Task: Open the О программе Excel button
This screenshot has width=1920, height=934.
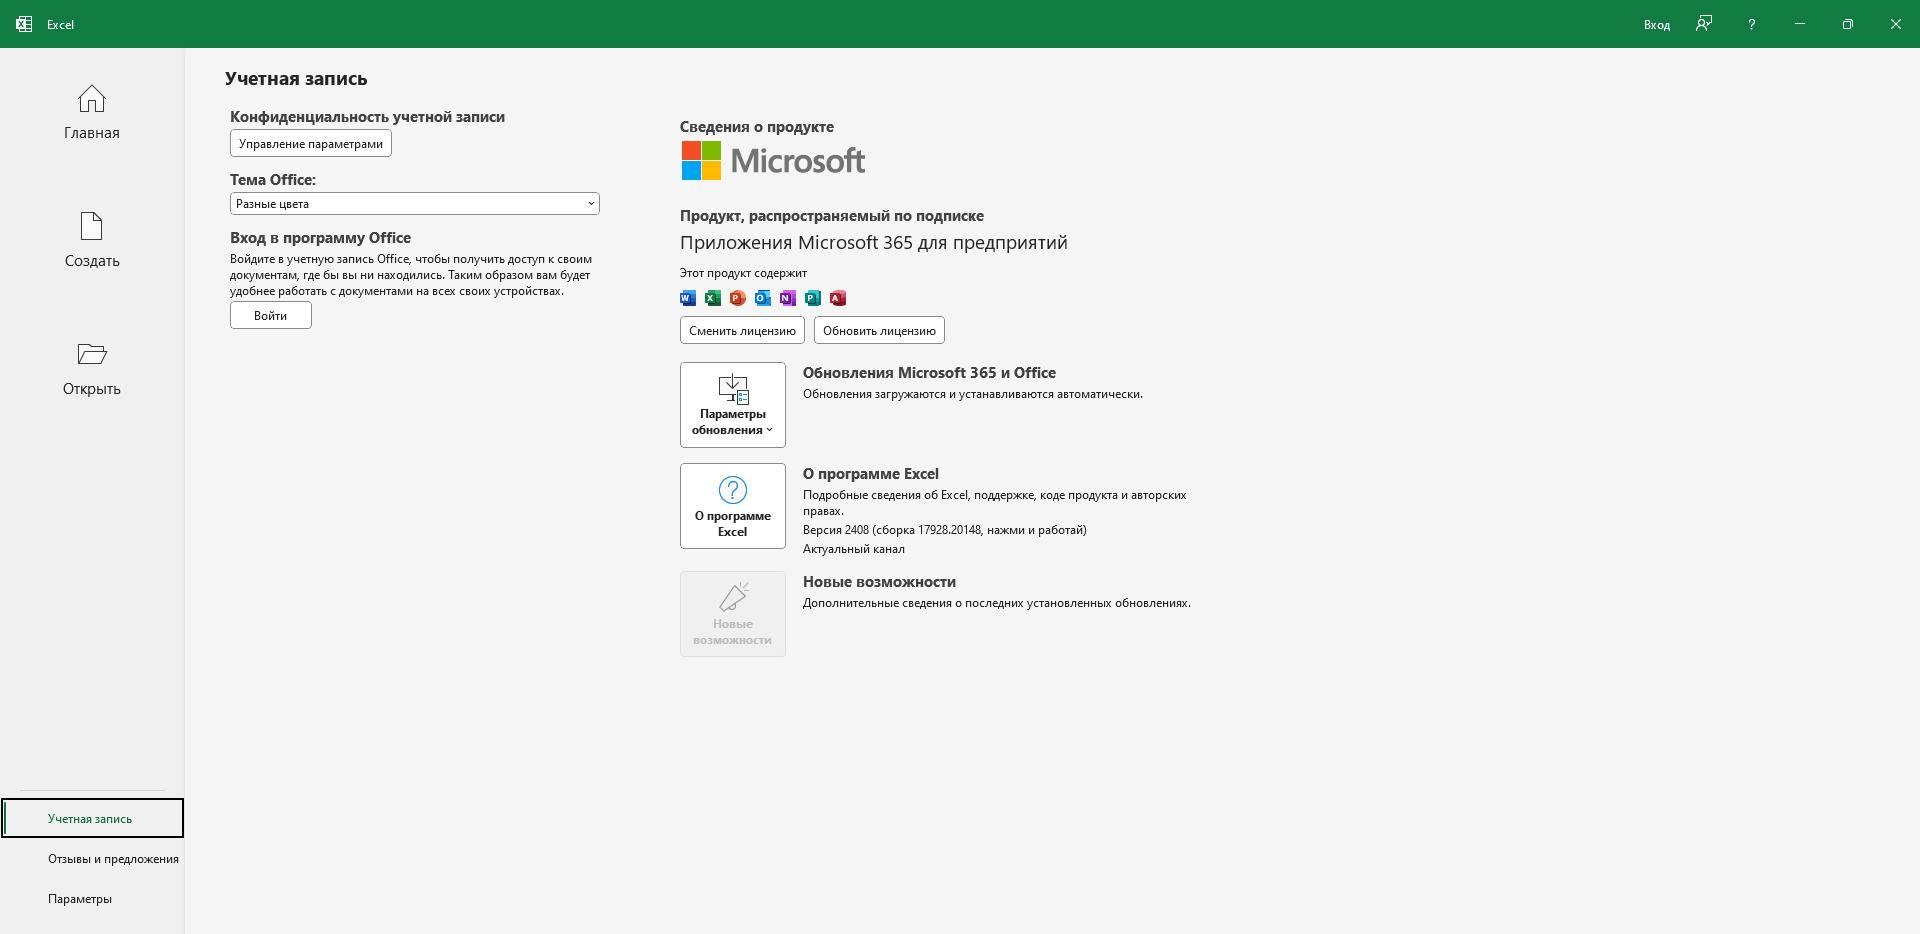Action: tap(732, 506)
